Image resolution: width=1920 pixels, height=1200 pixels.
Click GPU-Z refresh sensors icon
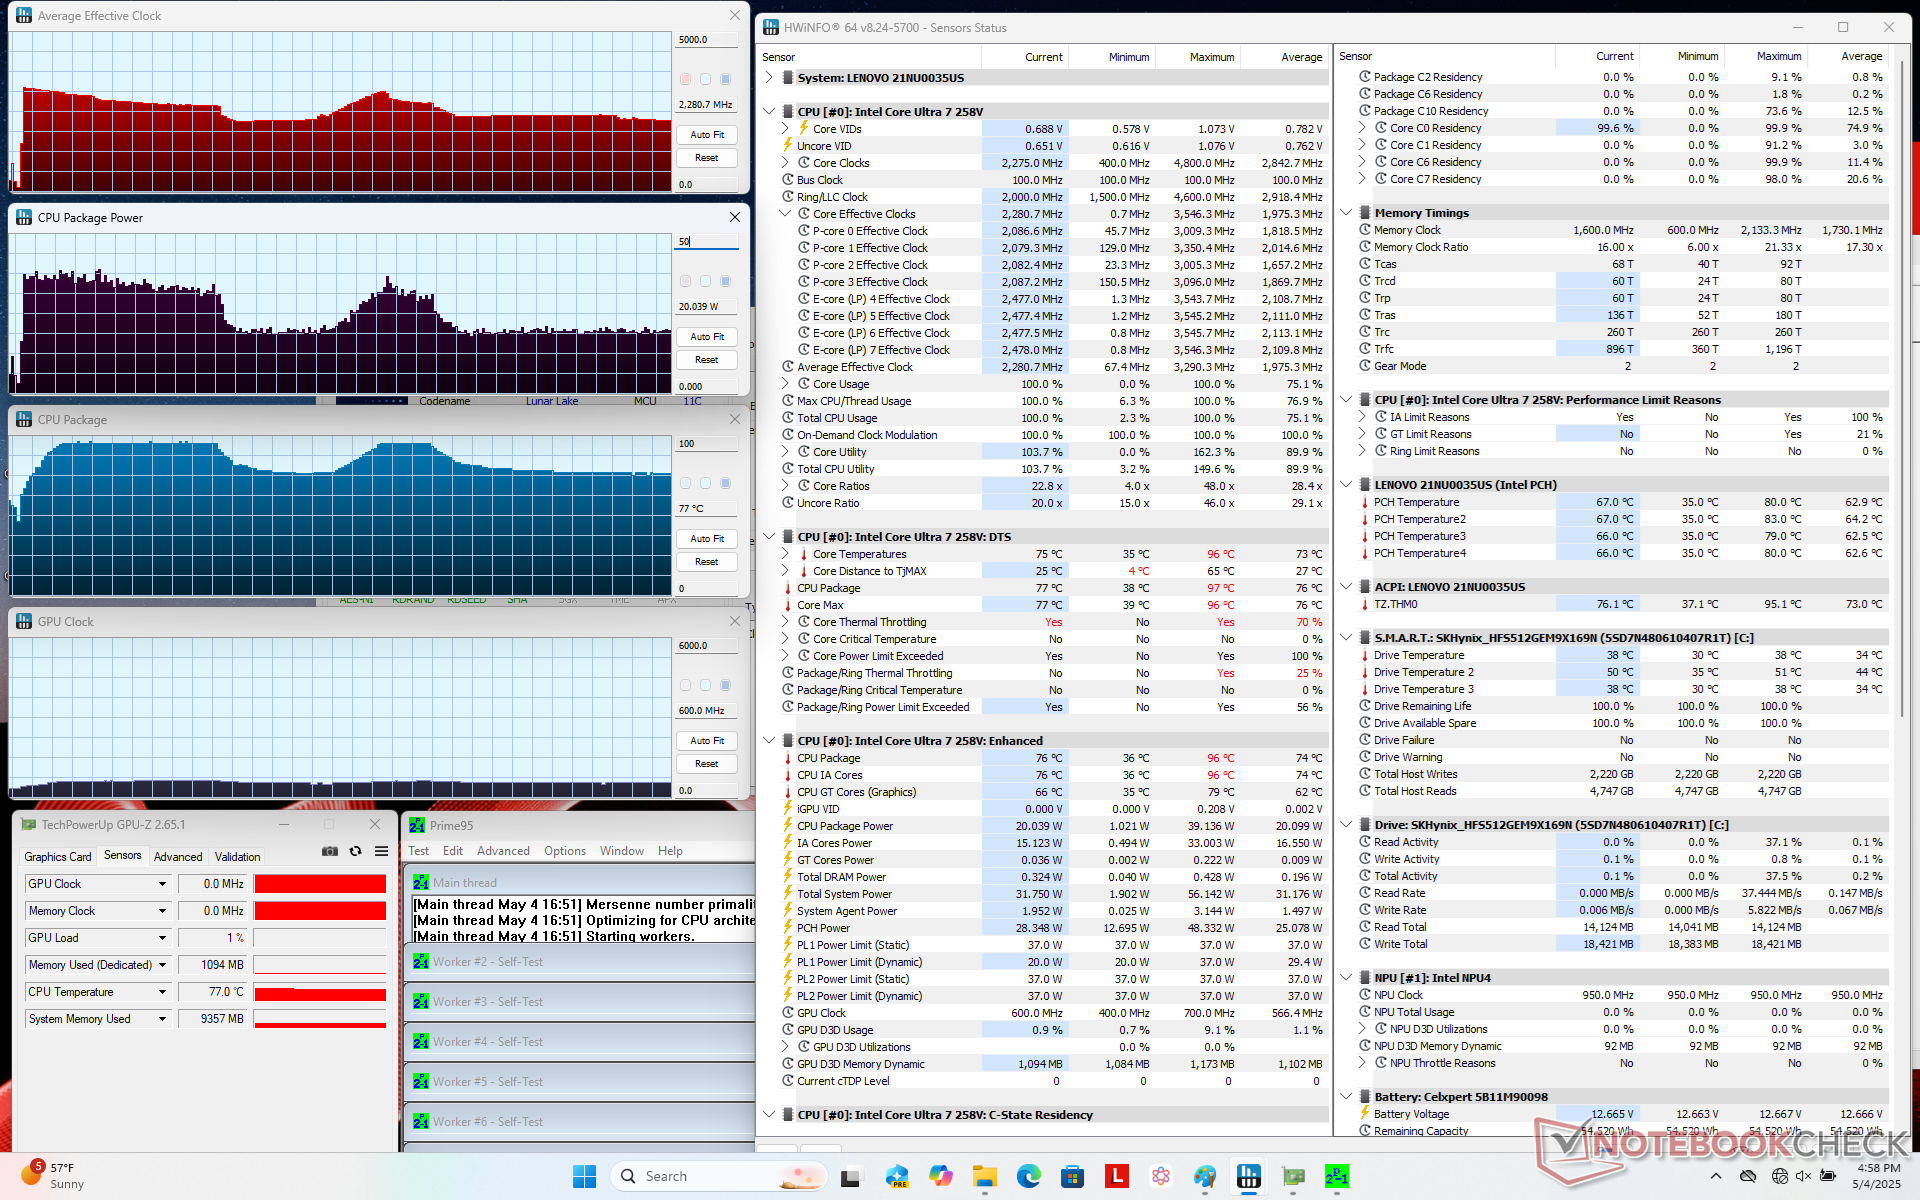[x=355, y=851]
